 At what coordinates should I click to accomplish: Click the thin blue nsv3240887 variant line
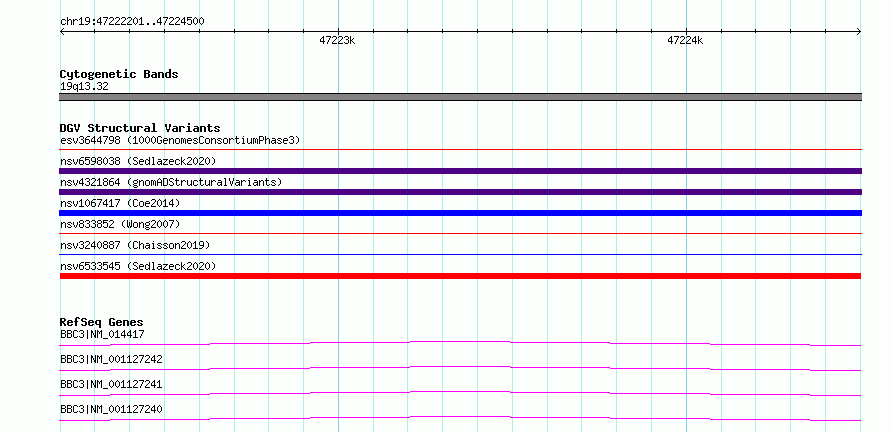click(460, 255)
